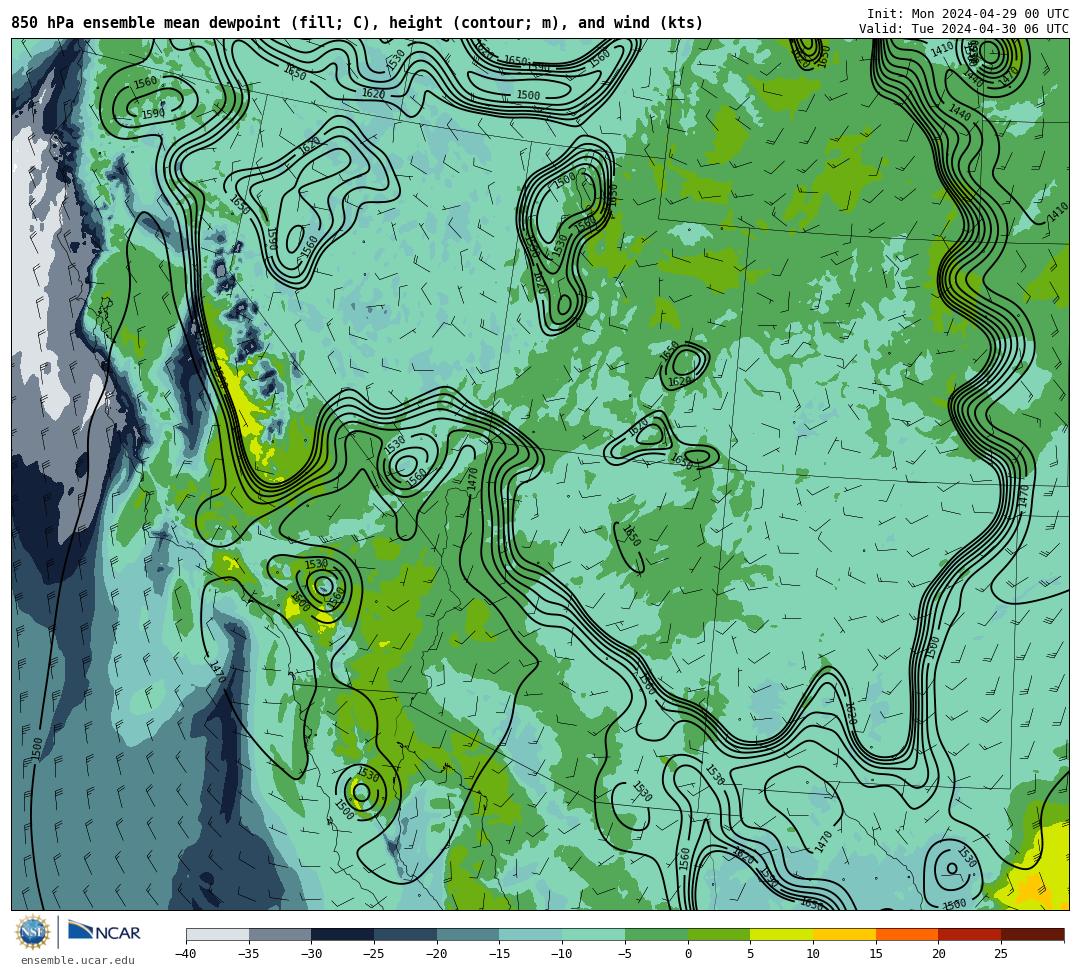
Task: Pick the light teal -15 to -10 colorbar segment
Action: coord(531,934)
